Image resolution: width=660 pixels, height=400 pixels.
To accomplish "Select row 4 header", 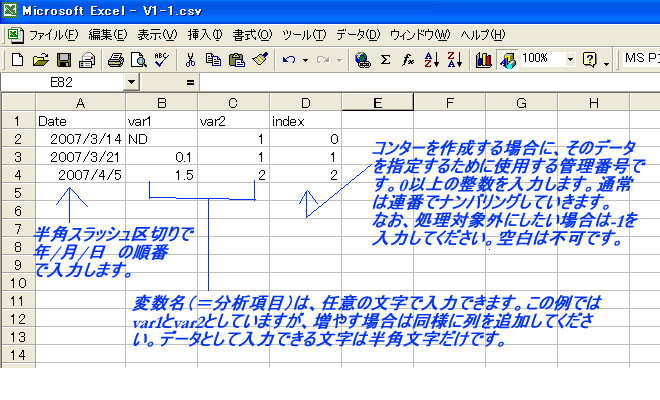I will click(x=17, y=175).
